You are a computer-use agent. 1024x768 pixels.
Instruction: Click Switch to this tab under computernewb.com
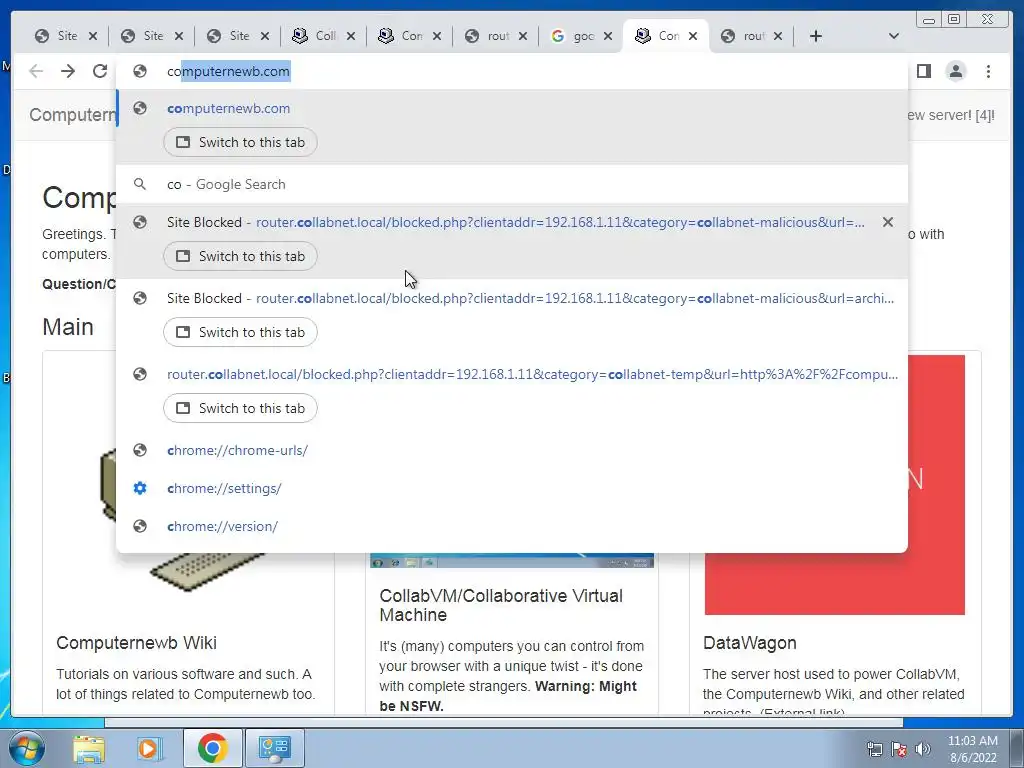tap(240, 142)
